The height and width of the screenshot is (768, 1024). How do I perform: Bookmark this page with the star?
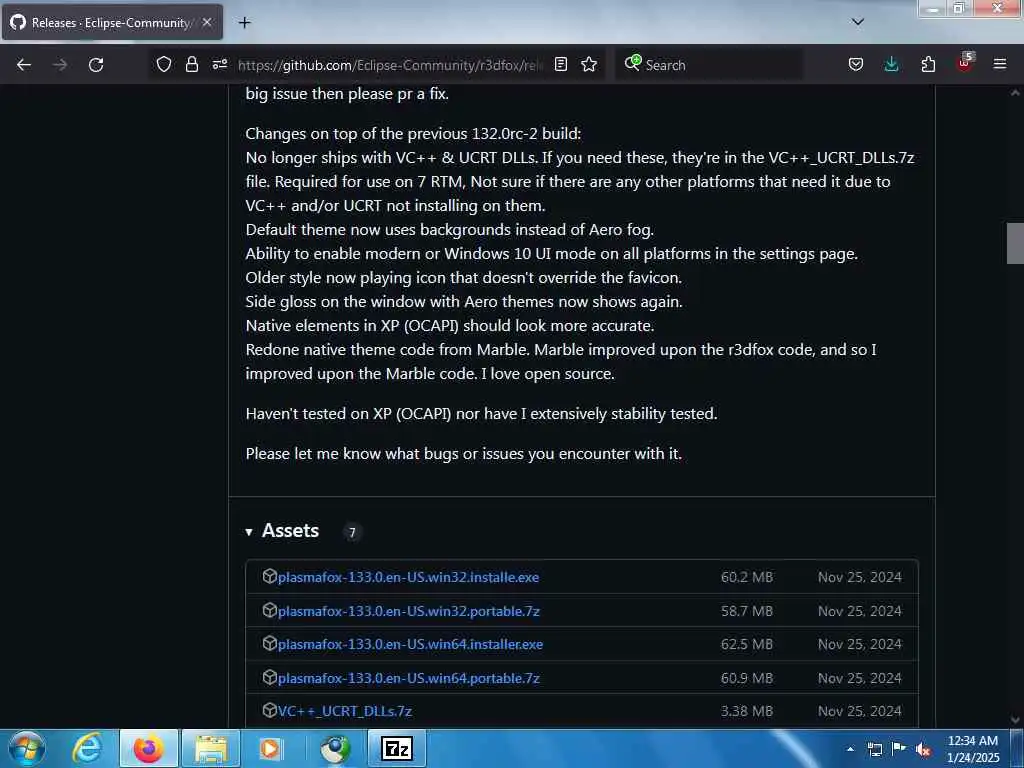click(589, 64)
